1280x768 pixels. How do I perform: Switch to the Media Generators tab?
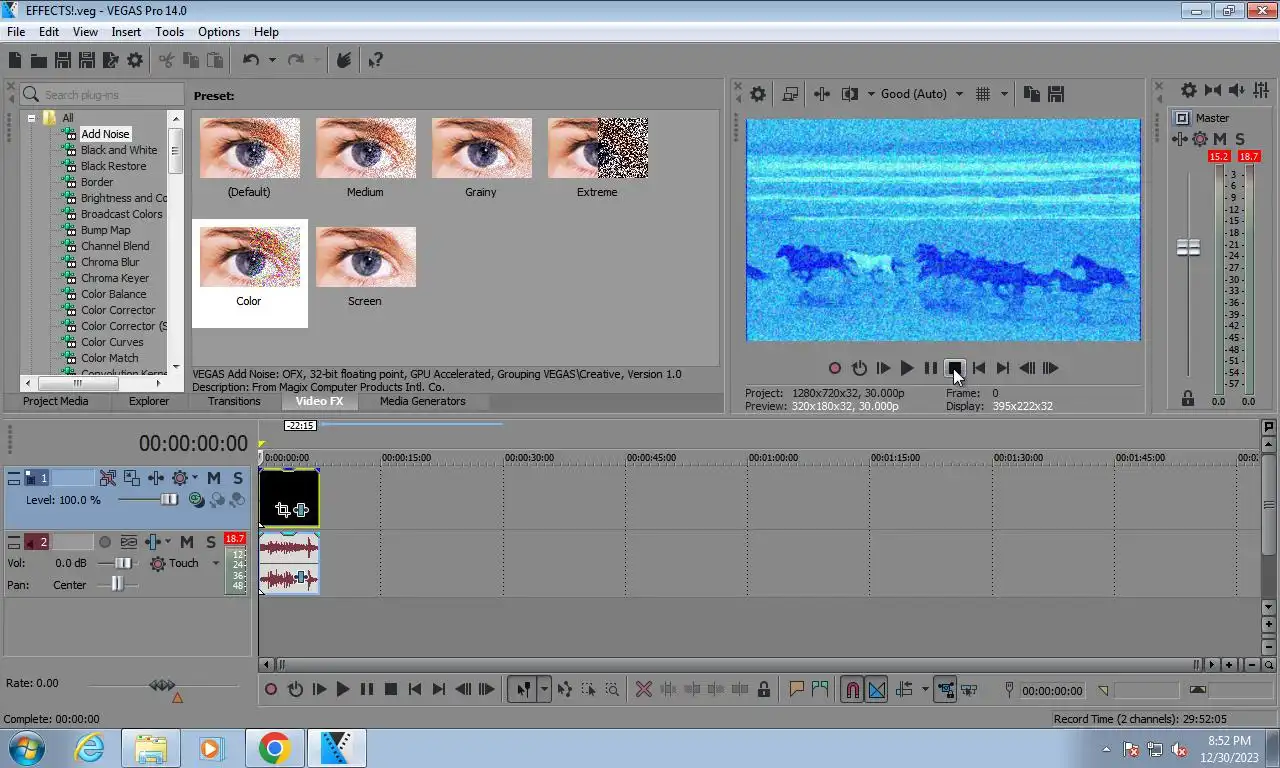pyautogui.click(x=422, y=401)
